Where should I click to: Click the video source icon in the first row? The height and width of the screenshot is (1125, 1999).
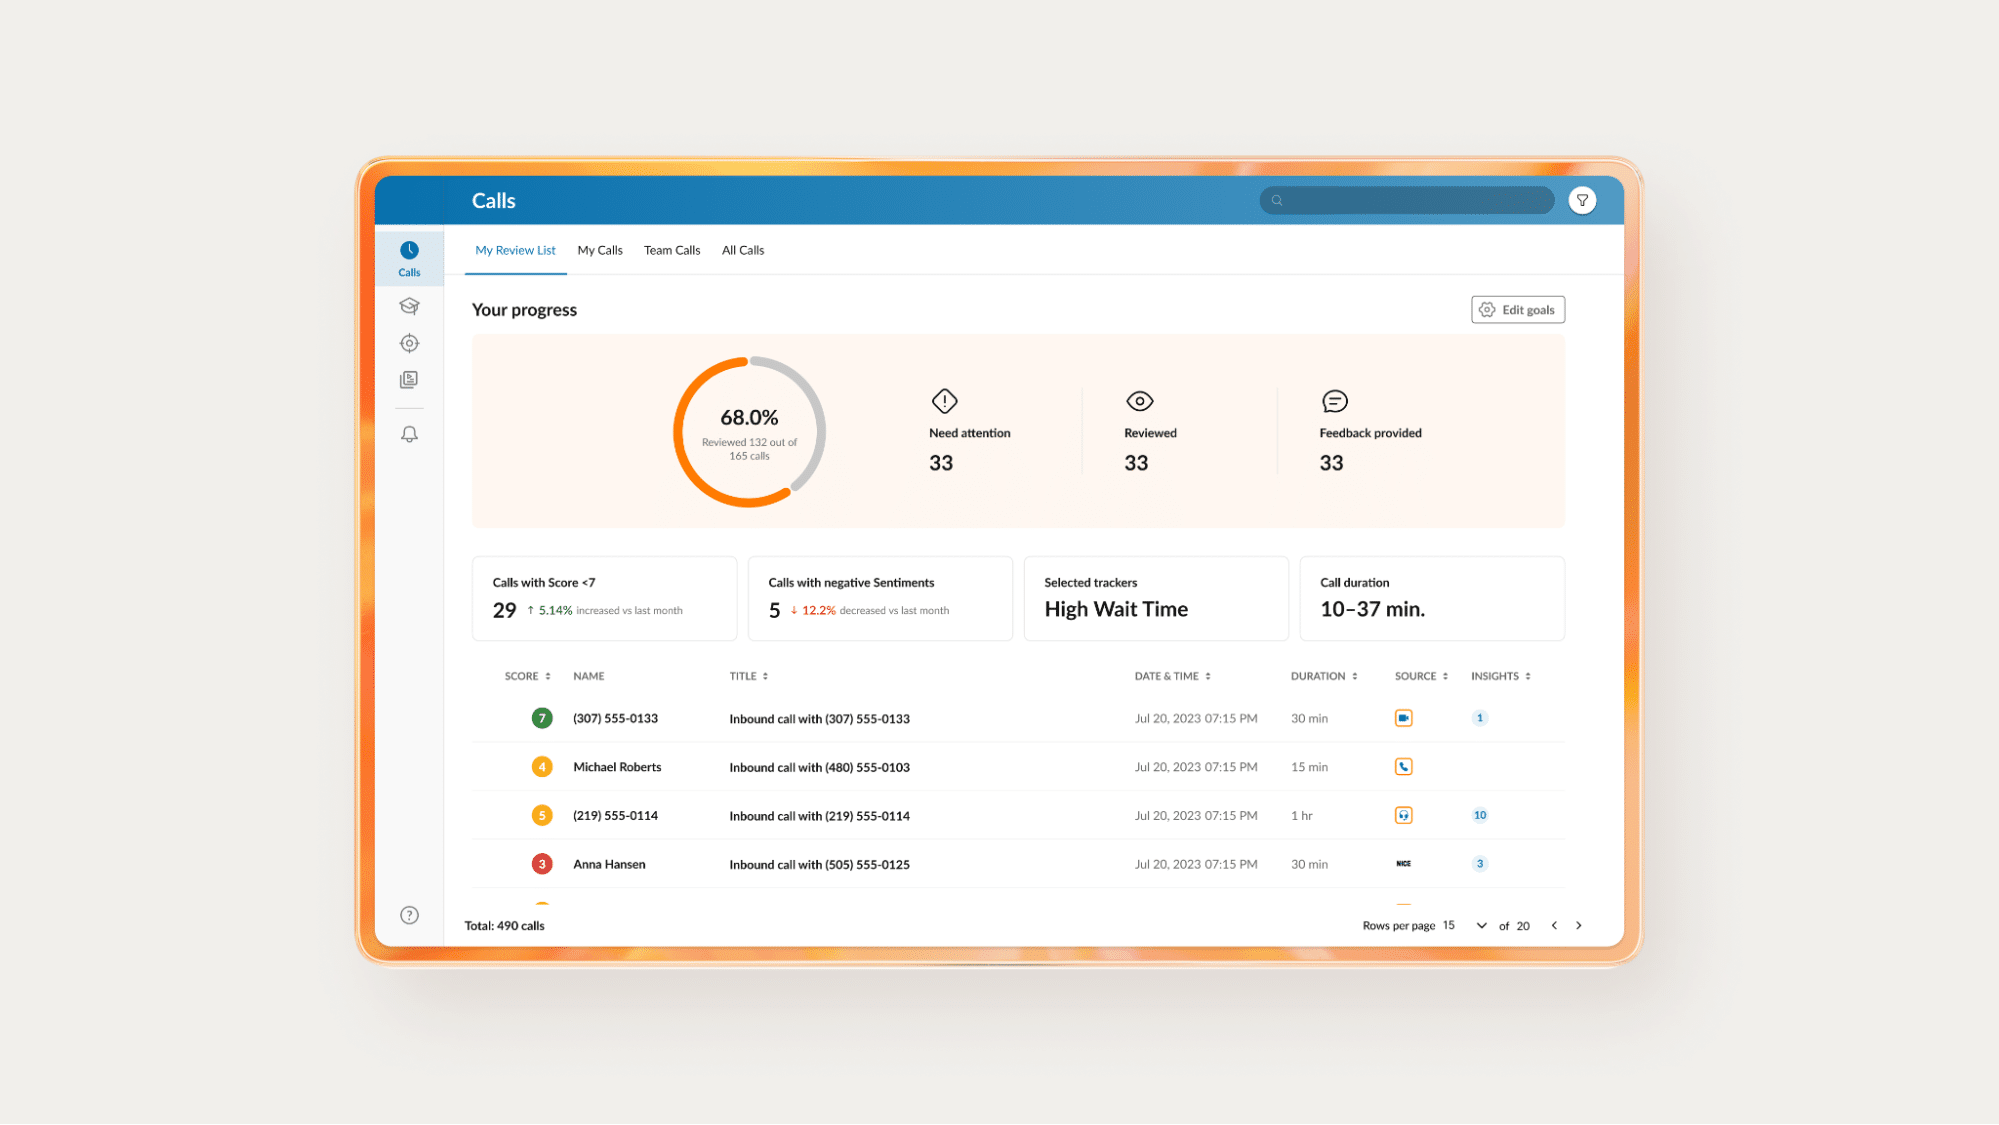pyautogui.click(x=1403, y=718)
